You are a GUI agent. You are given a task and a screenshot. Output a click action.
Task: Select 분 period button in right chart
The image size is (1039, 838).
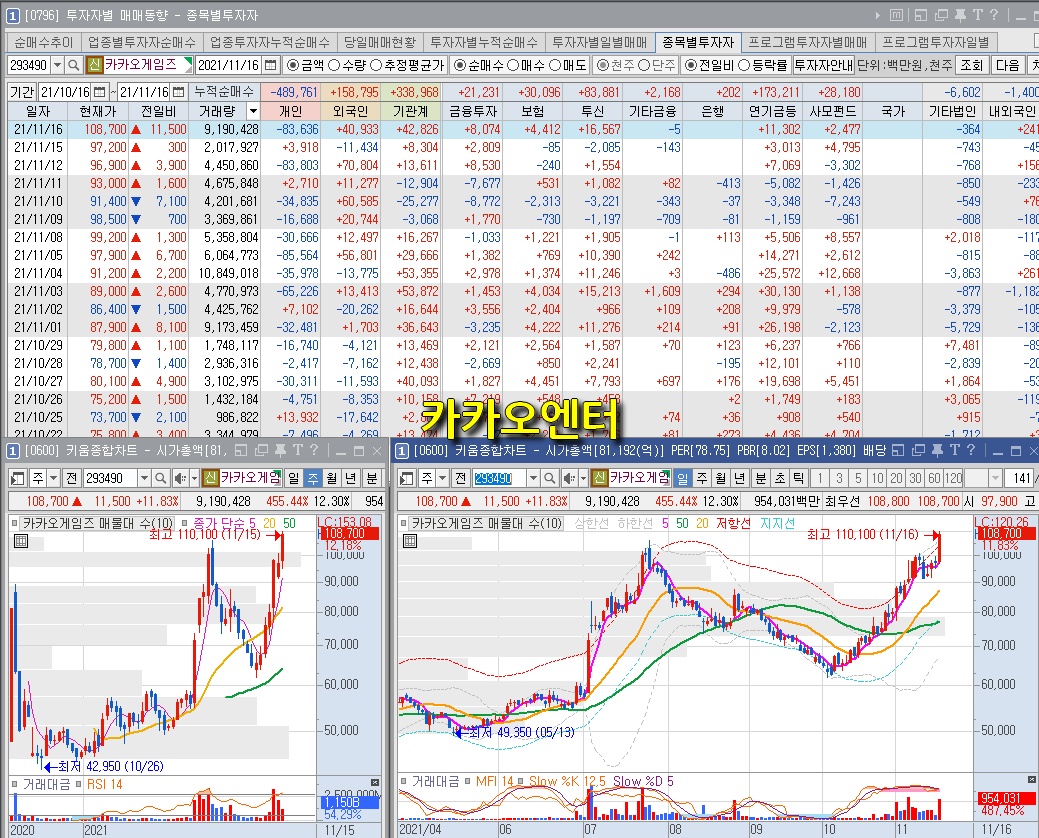pyautogui.click(x=761, y=478)
